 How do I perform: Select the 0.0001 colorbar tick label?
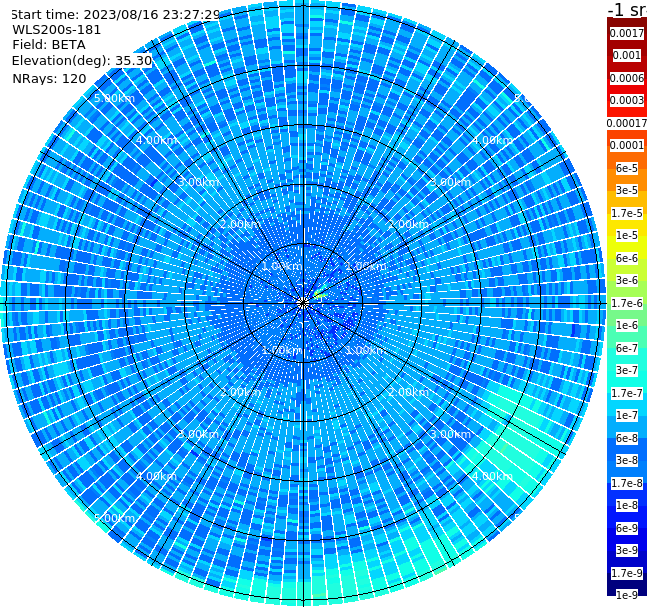point(627,145)
